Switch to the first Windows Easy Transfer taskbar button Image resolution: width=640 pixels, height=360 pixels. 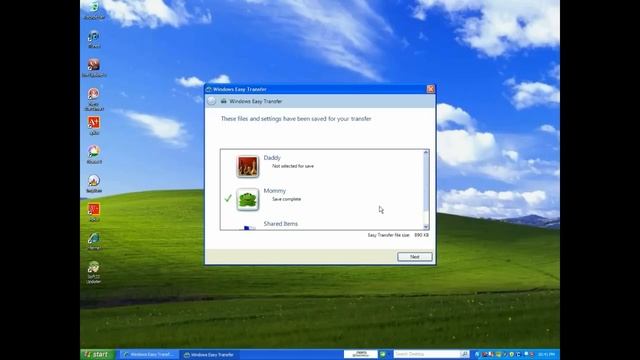tap(149, 355)
